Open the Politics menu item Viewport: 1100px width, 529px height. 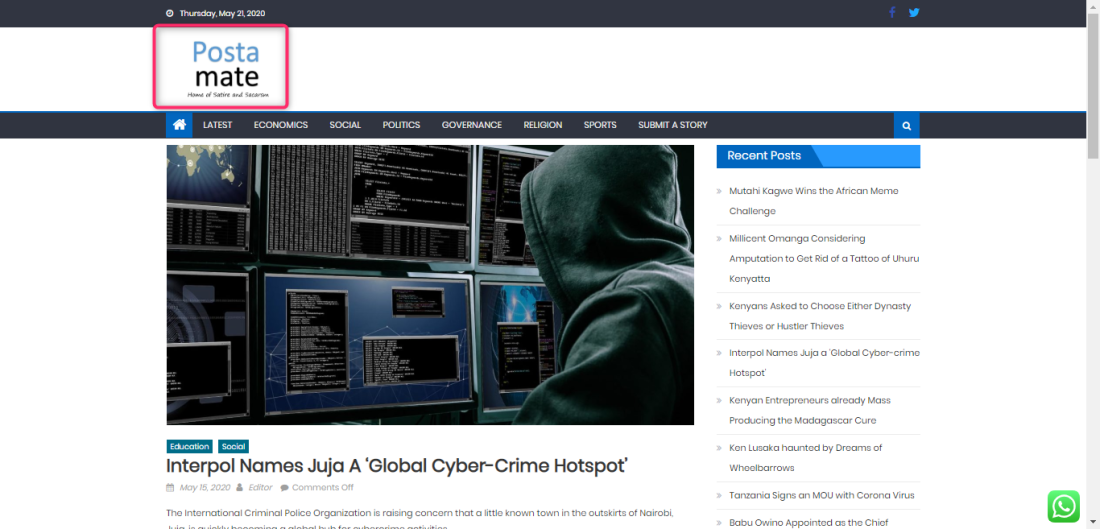(x=401, y=125)
